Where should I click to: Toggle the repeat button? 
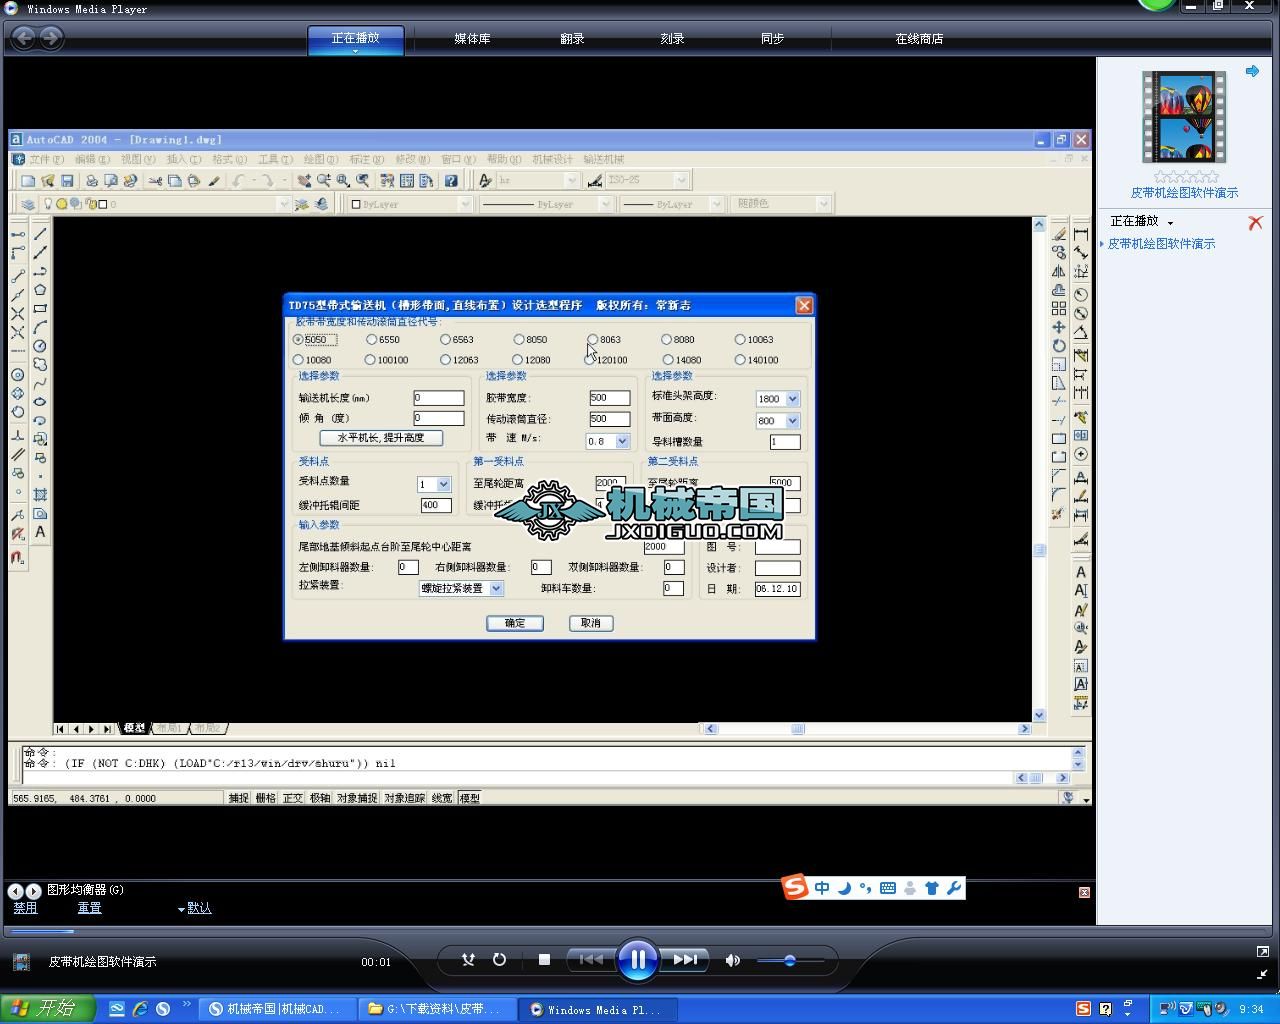[499, 960]
